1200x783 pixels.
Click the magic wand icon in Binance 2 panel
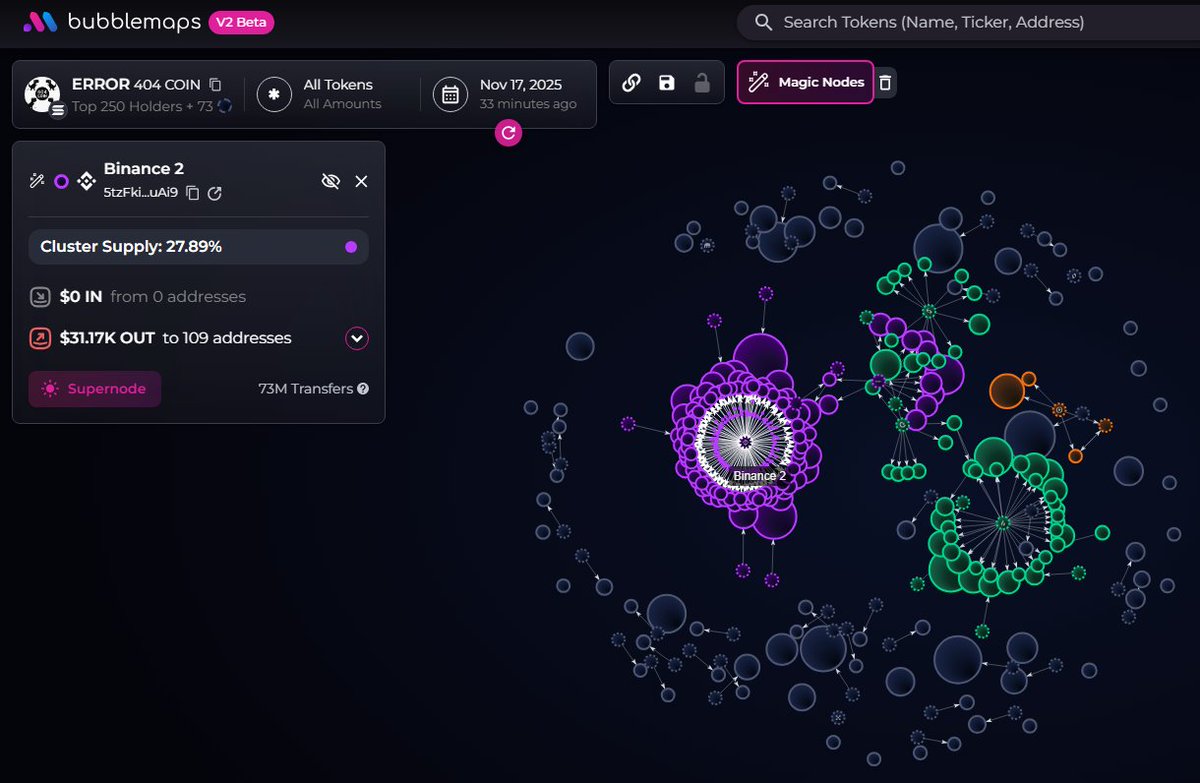click(37, 181)
